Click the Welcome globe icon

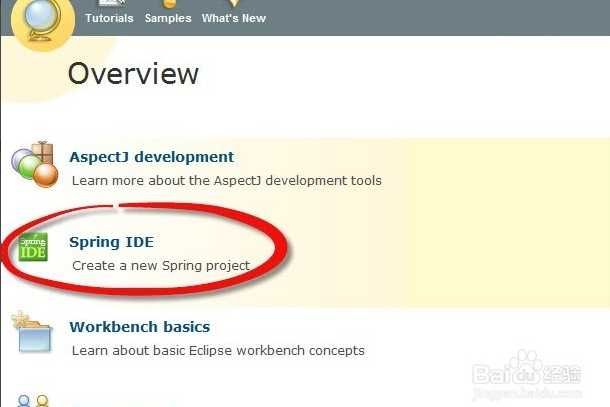(x=43, y=21)
